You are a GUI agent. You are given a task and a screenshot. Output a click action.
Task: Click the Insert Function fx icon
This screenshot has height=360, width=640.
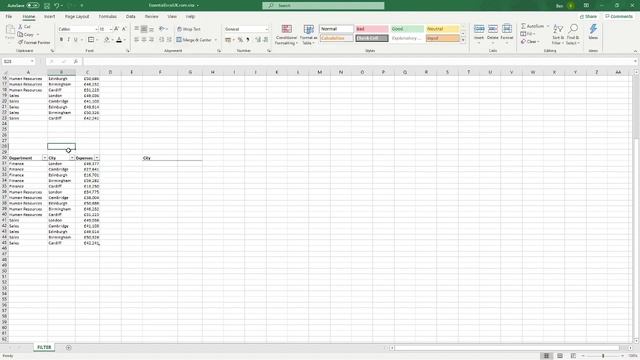[76, 61]
